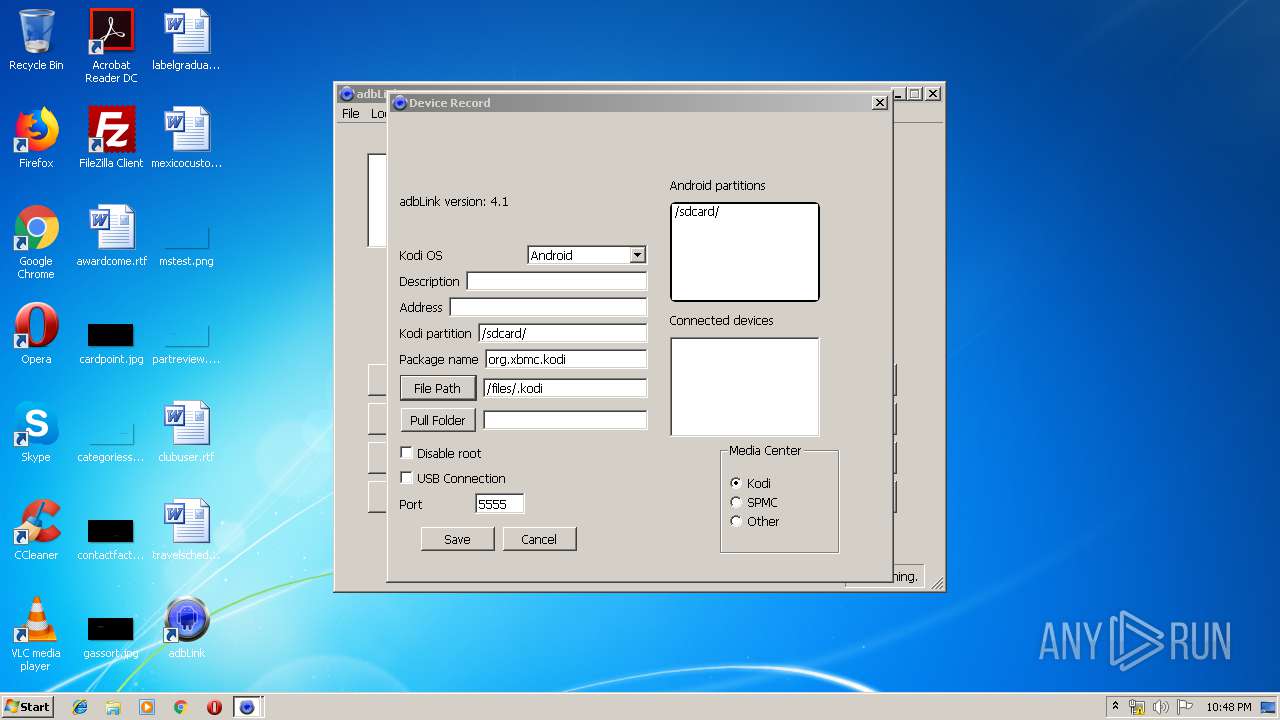Image resolution: width=1280 pixels, height=720 pixels.
Task: Open the adbLink desktop shortcut
Action: [x=186, y=628]
